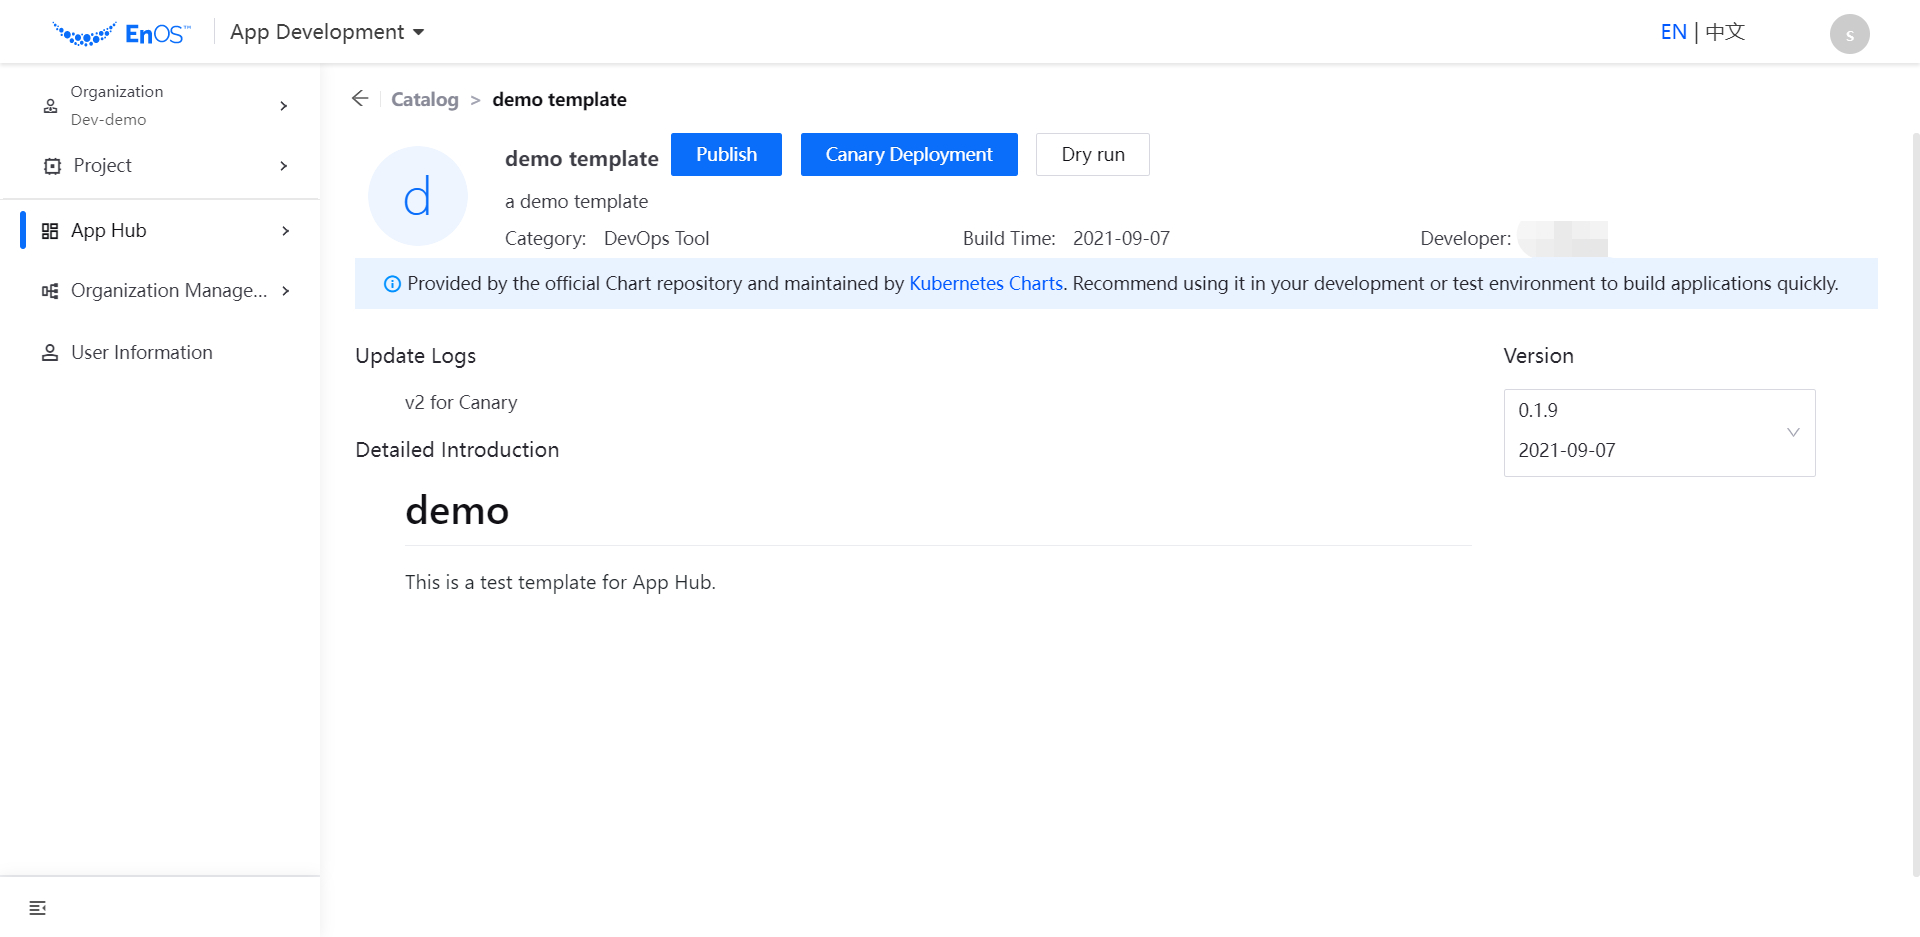Collapse the sidebar using the bottom icon
This screenshot has height=937, width=1920.
pos(37,907)
